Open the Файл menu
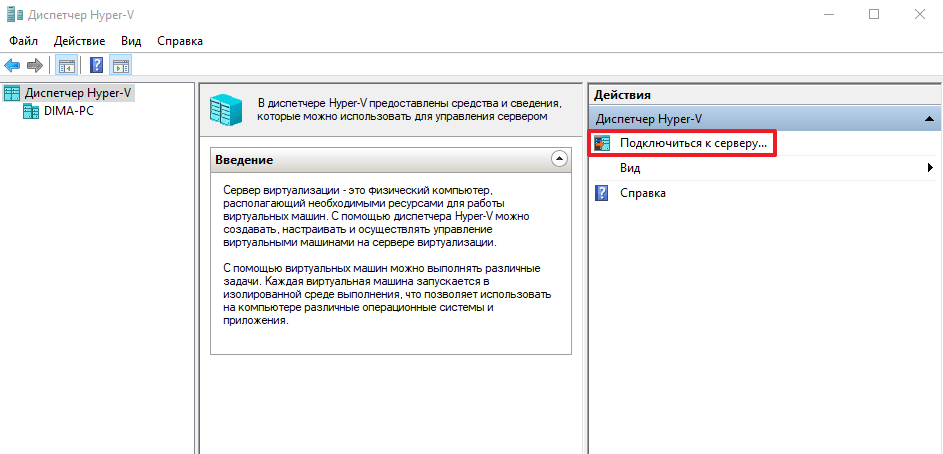943x454 pixels. 23,41
